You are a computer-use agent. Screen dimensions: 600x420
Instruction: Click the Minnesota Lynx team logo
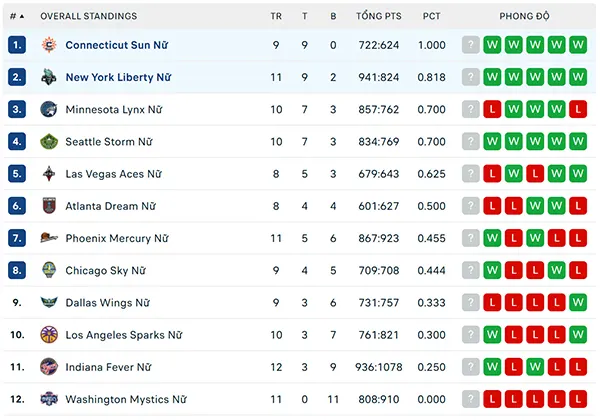pyautogui.click(x=49, y=109)
